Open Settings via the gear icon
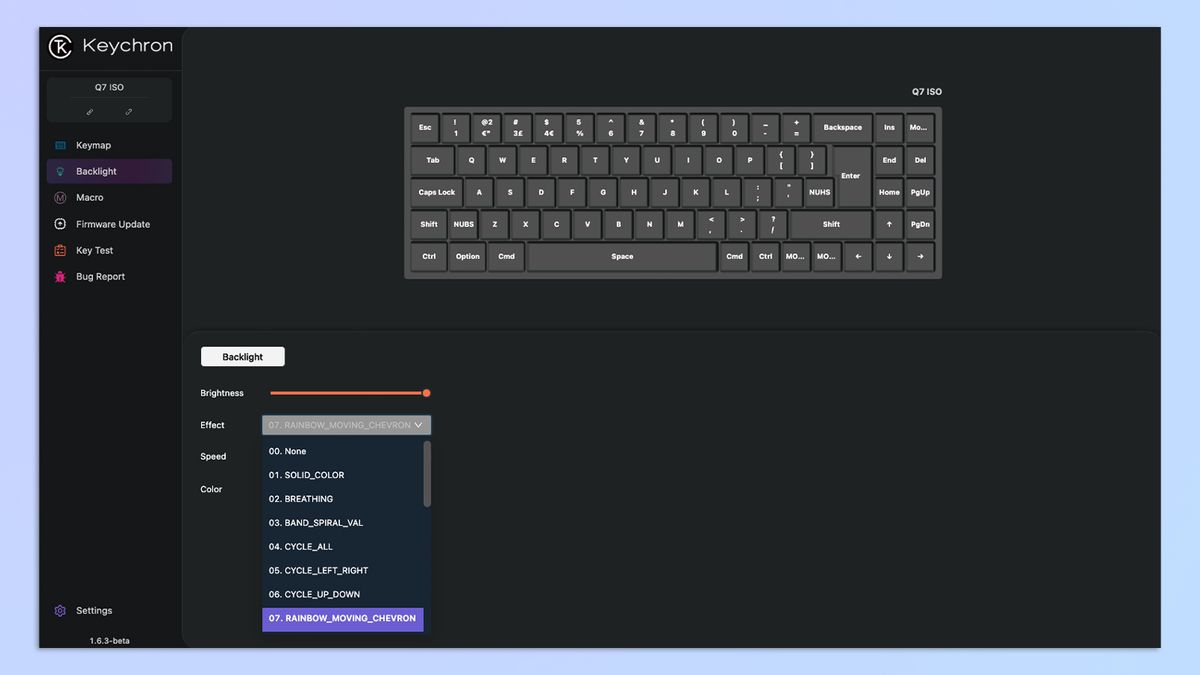This screenshot has height=675, width=1200. [x=60, y=611]
